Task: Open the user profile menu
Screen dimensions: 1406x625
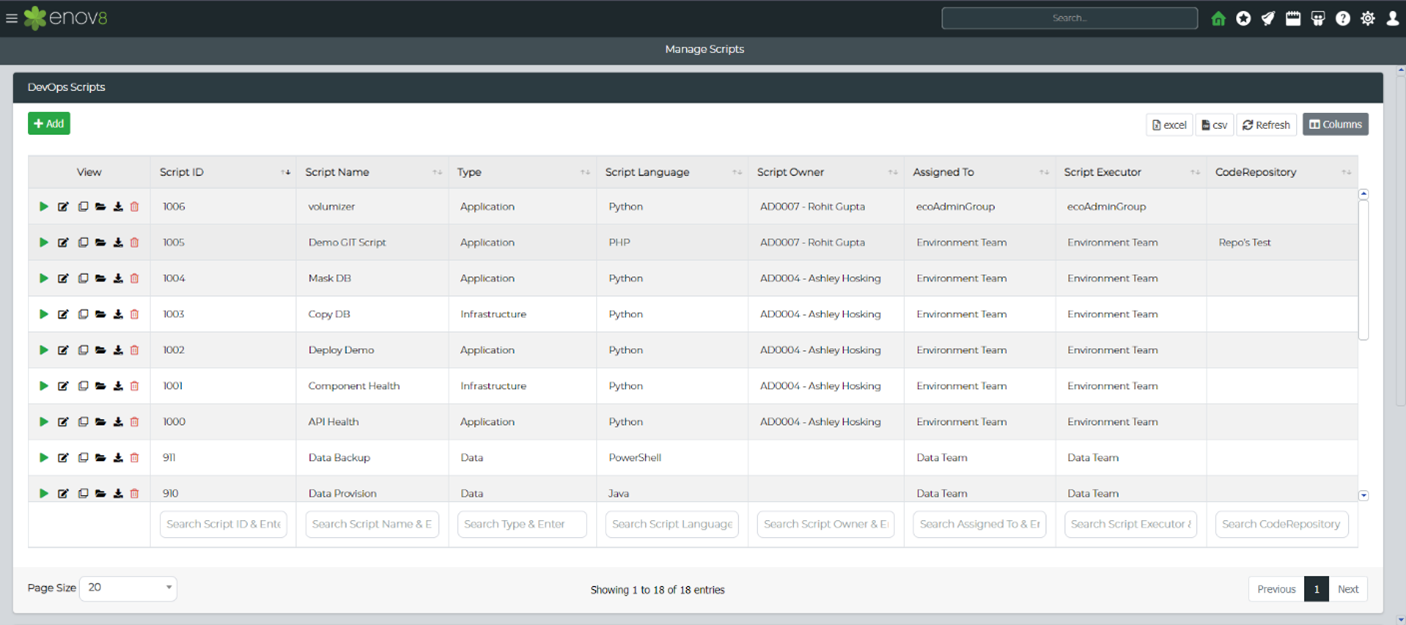Action: (1393, 18)
